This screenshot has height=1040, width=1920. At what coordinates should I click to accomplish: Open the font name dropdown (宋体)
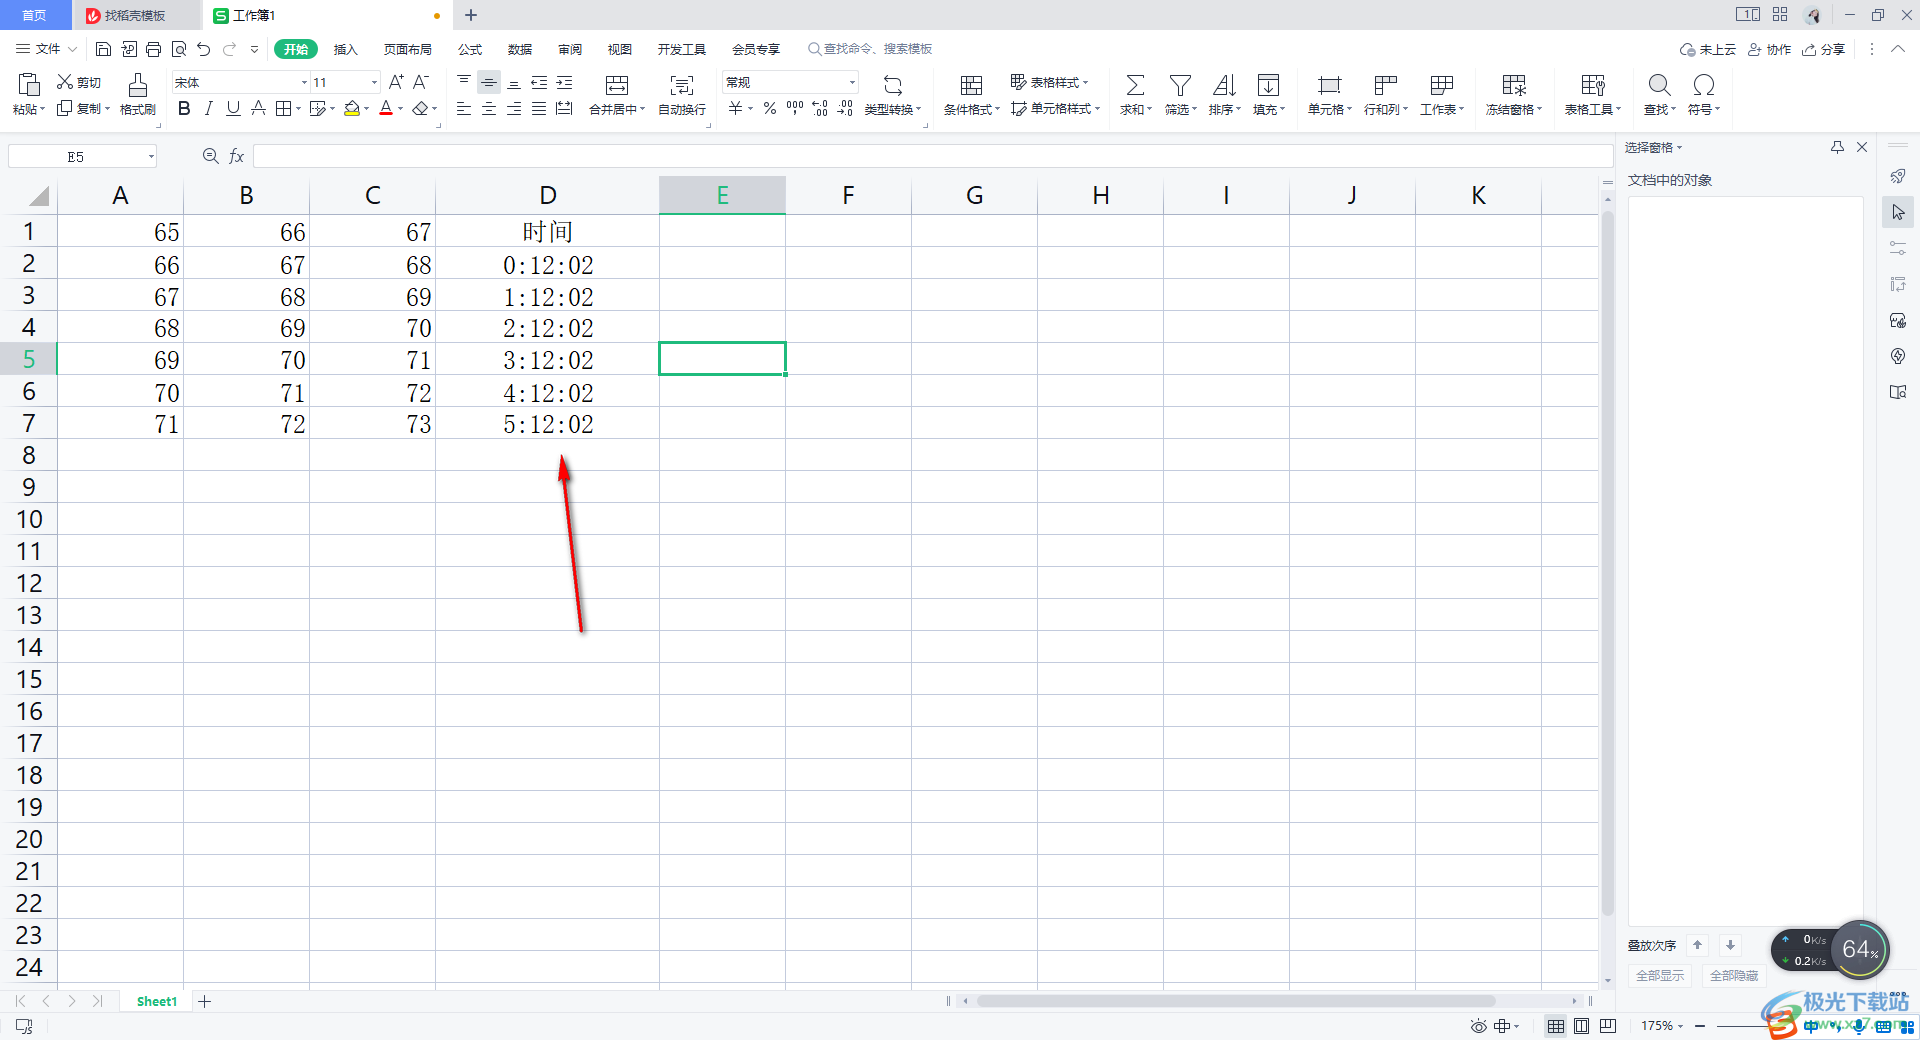coord(304,82)
